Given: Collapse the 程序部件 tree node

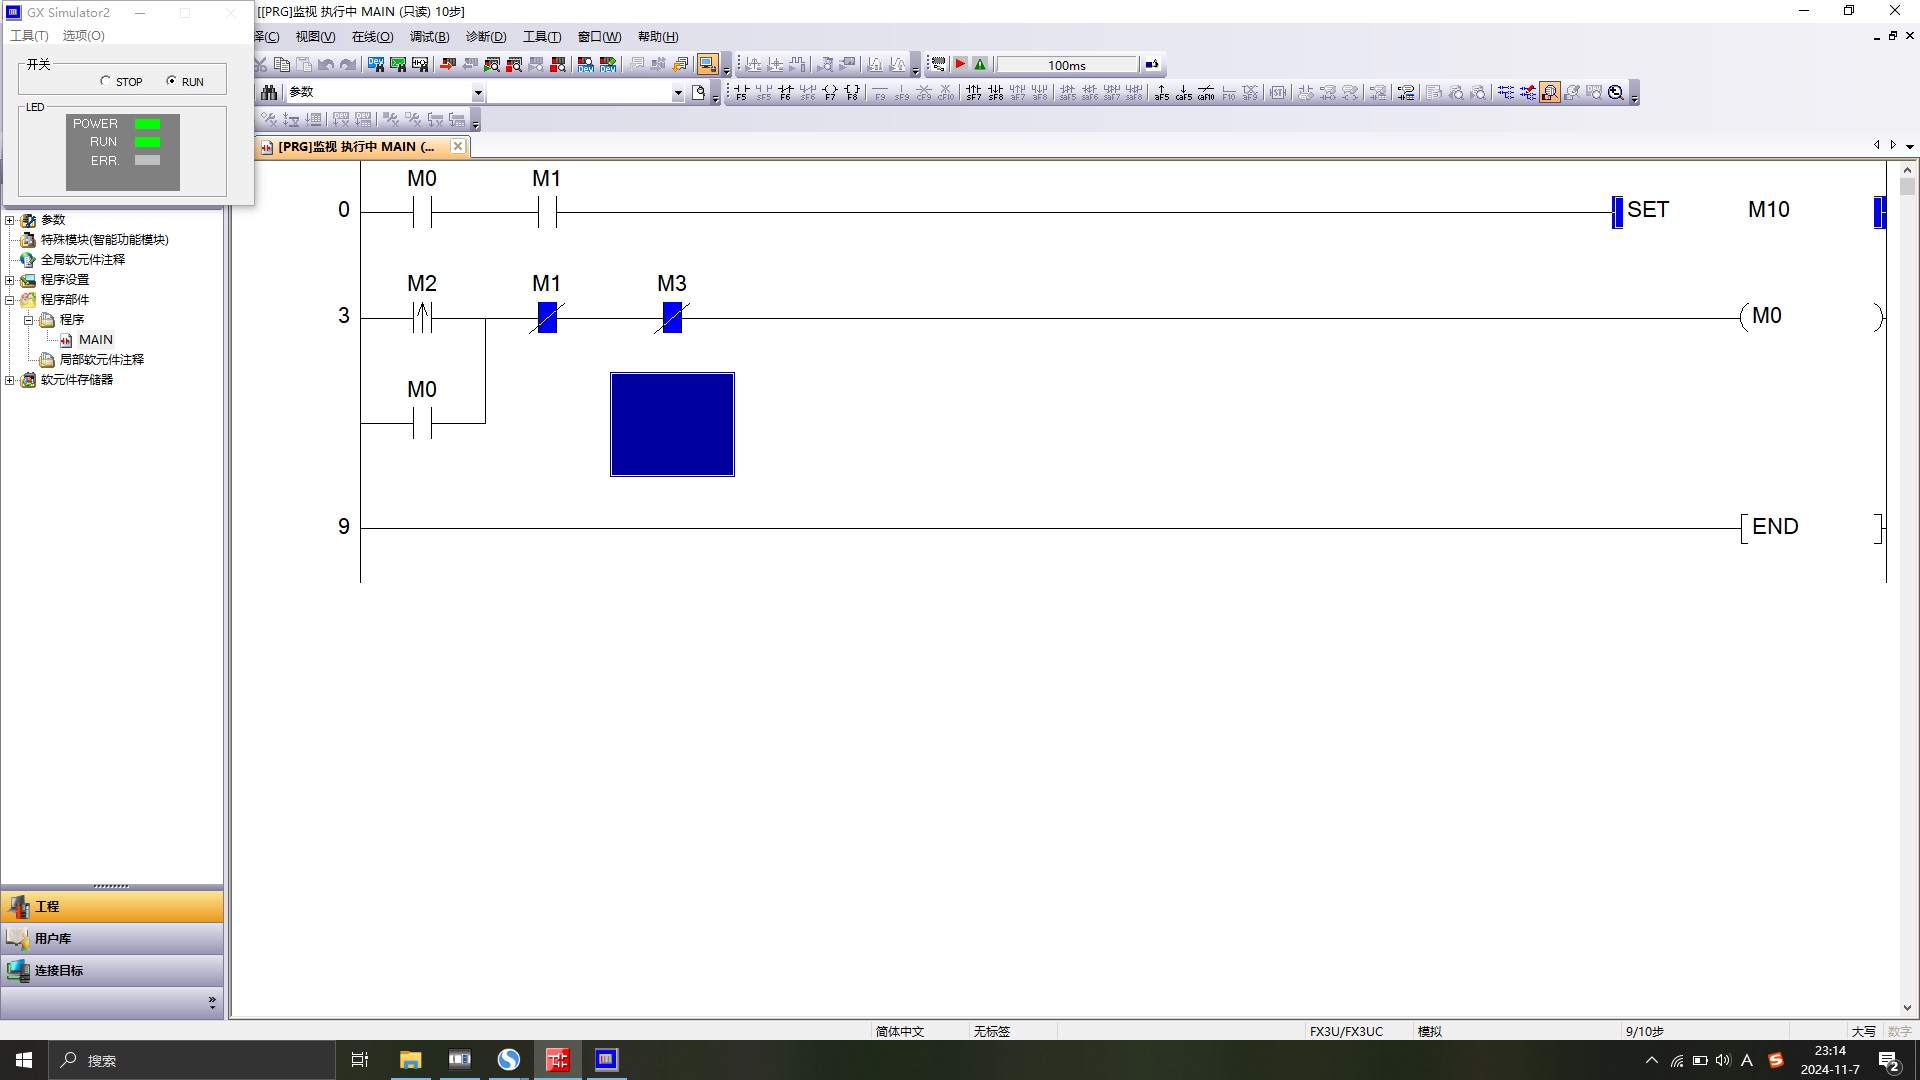Looking at the screenshot, I should tap(10, 300).
